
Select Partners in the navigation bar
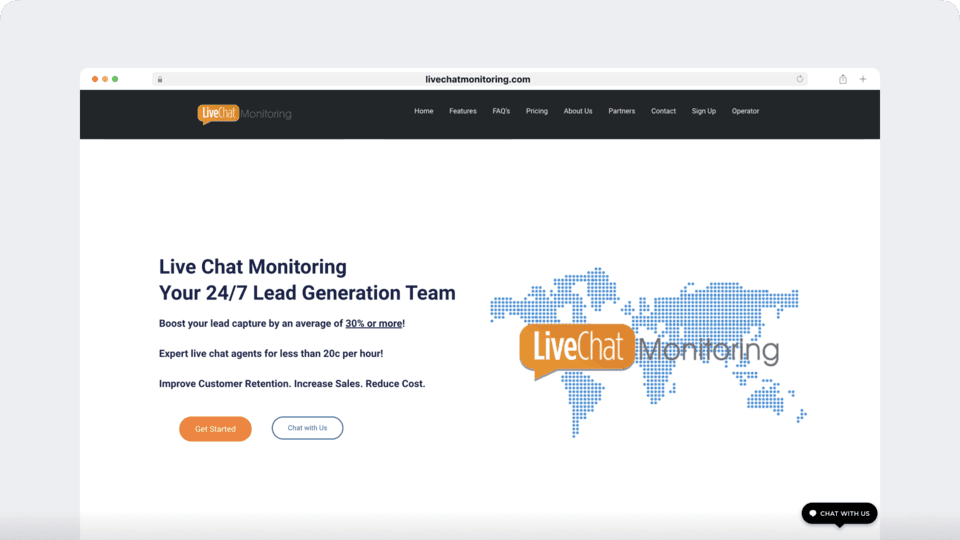(621, 111)
